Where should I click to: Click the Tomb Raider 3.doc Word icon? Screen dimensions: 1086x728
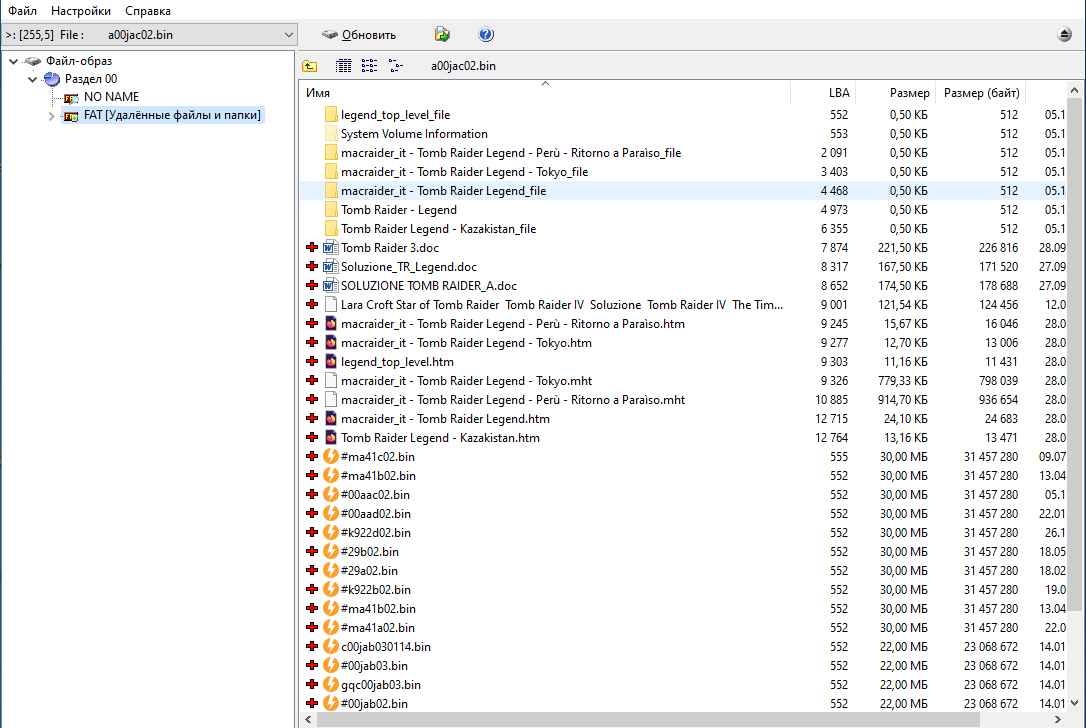click(332, 248)
